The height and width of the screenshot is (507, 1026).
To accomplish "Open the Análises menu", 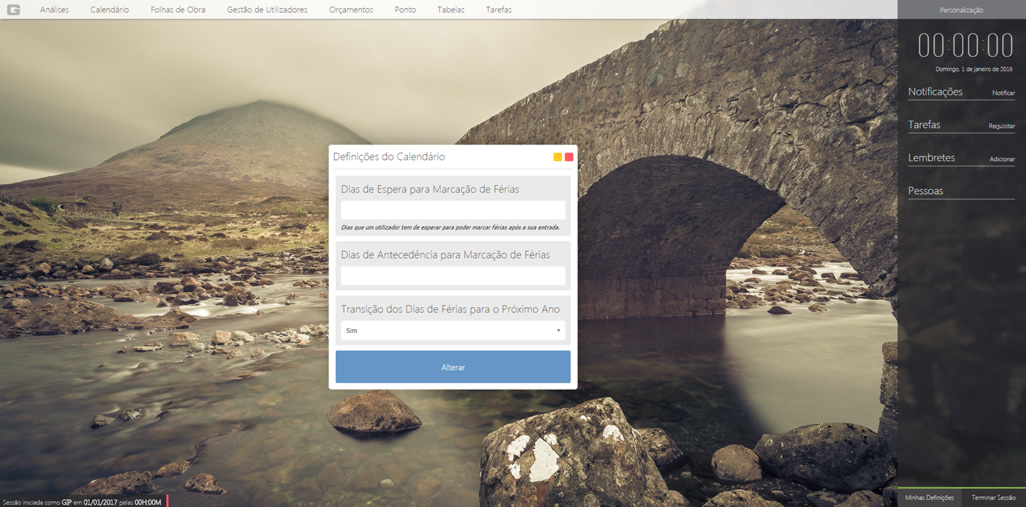I will tap(54, 10).
